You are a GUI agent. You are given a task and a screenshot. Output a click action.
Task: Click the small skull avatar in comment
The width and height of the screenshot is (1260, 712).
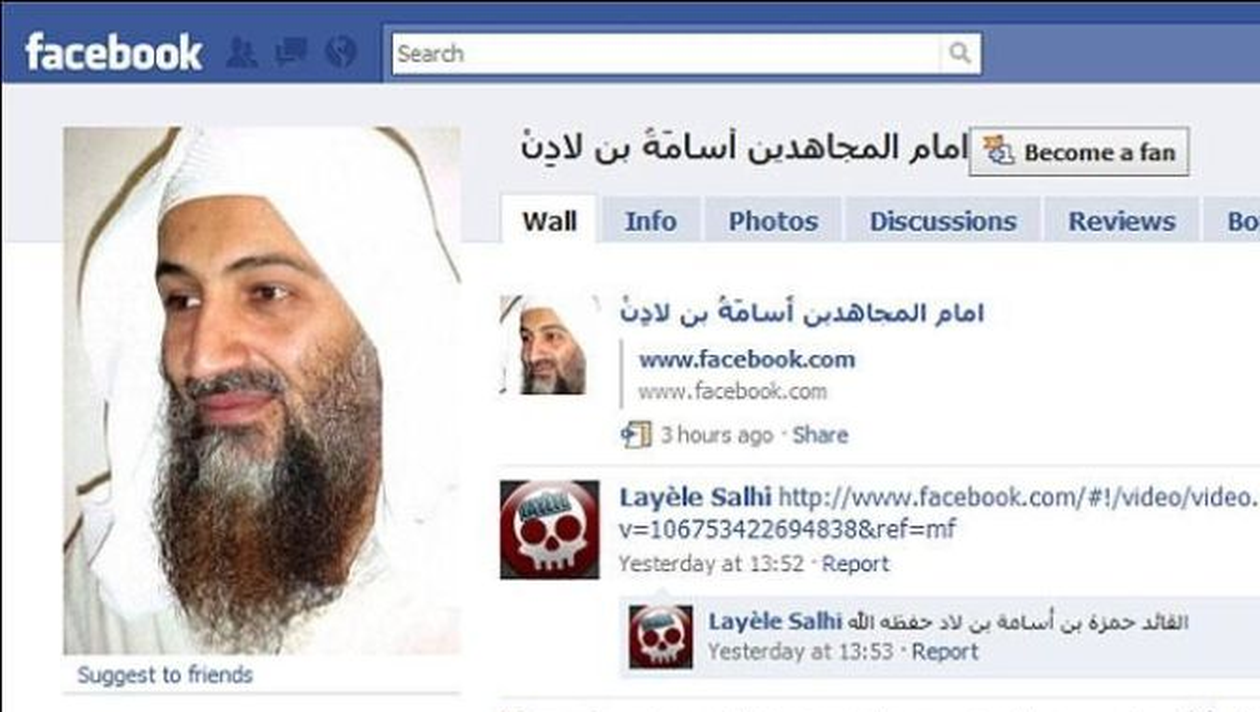[660, 637]
